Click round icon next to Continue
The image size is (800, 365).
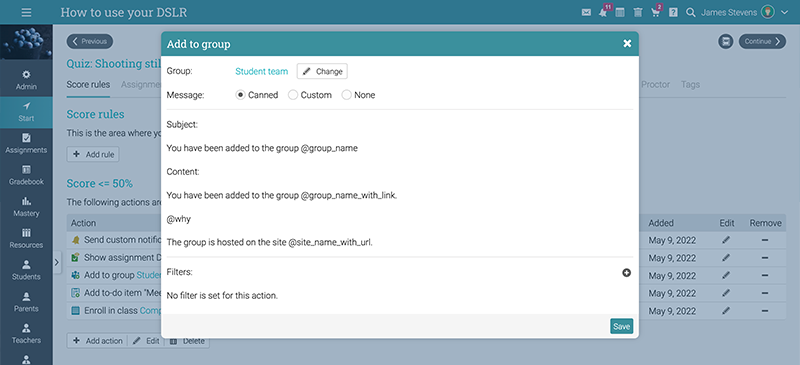[x=726, y=41]
